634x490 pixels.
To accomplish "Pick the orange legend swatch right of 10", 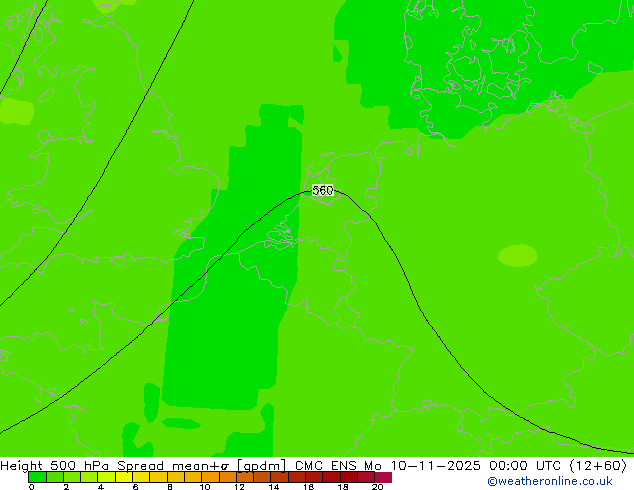I will click(x=211, y=477).
